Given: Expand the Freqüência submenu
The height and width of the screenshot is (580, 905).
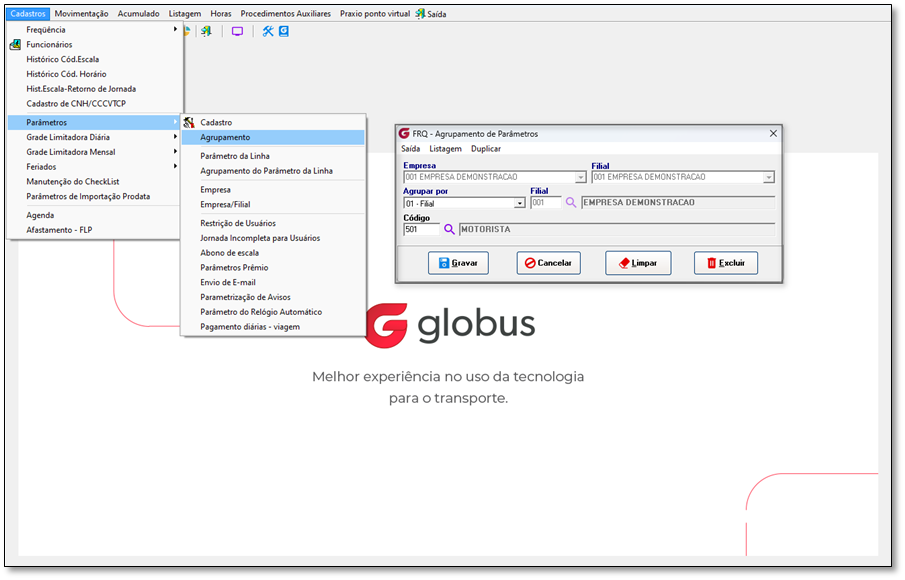Looking at the screenshot, I should 95,29.
